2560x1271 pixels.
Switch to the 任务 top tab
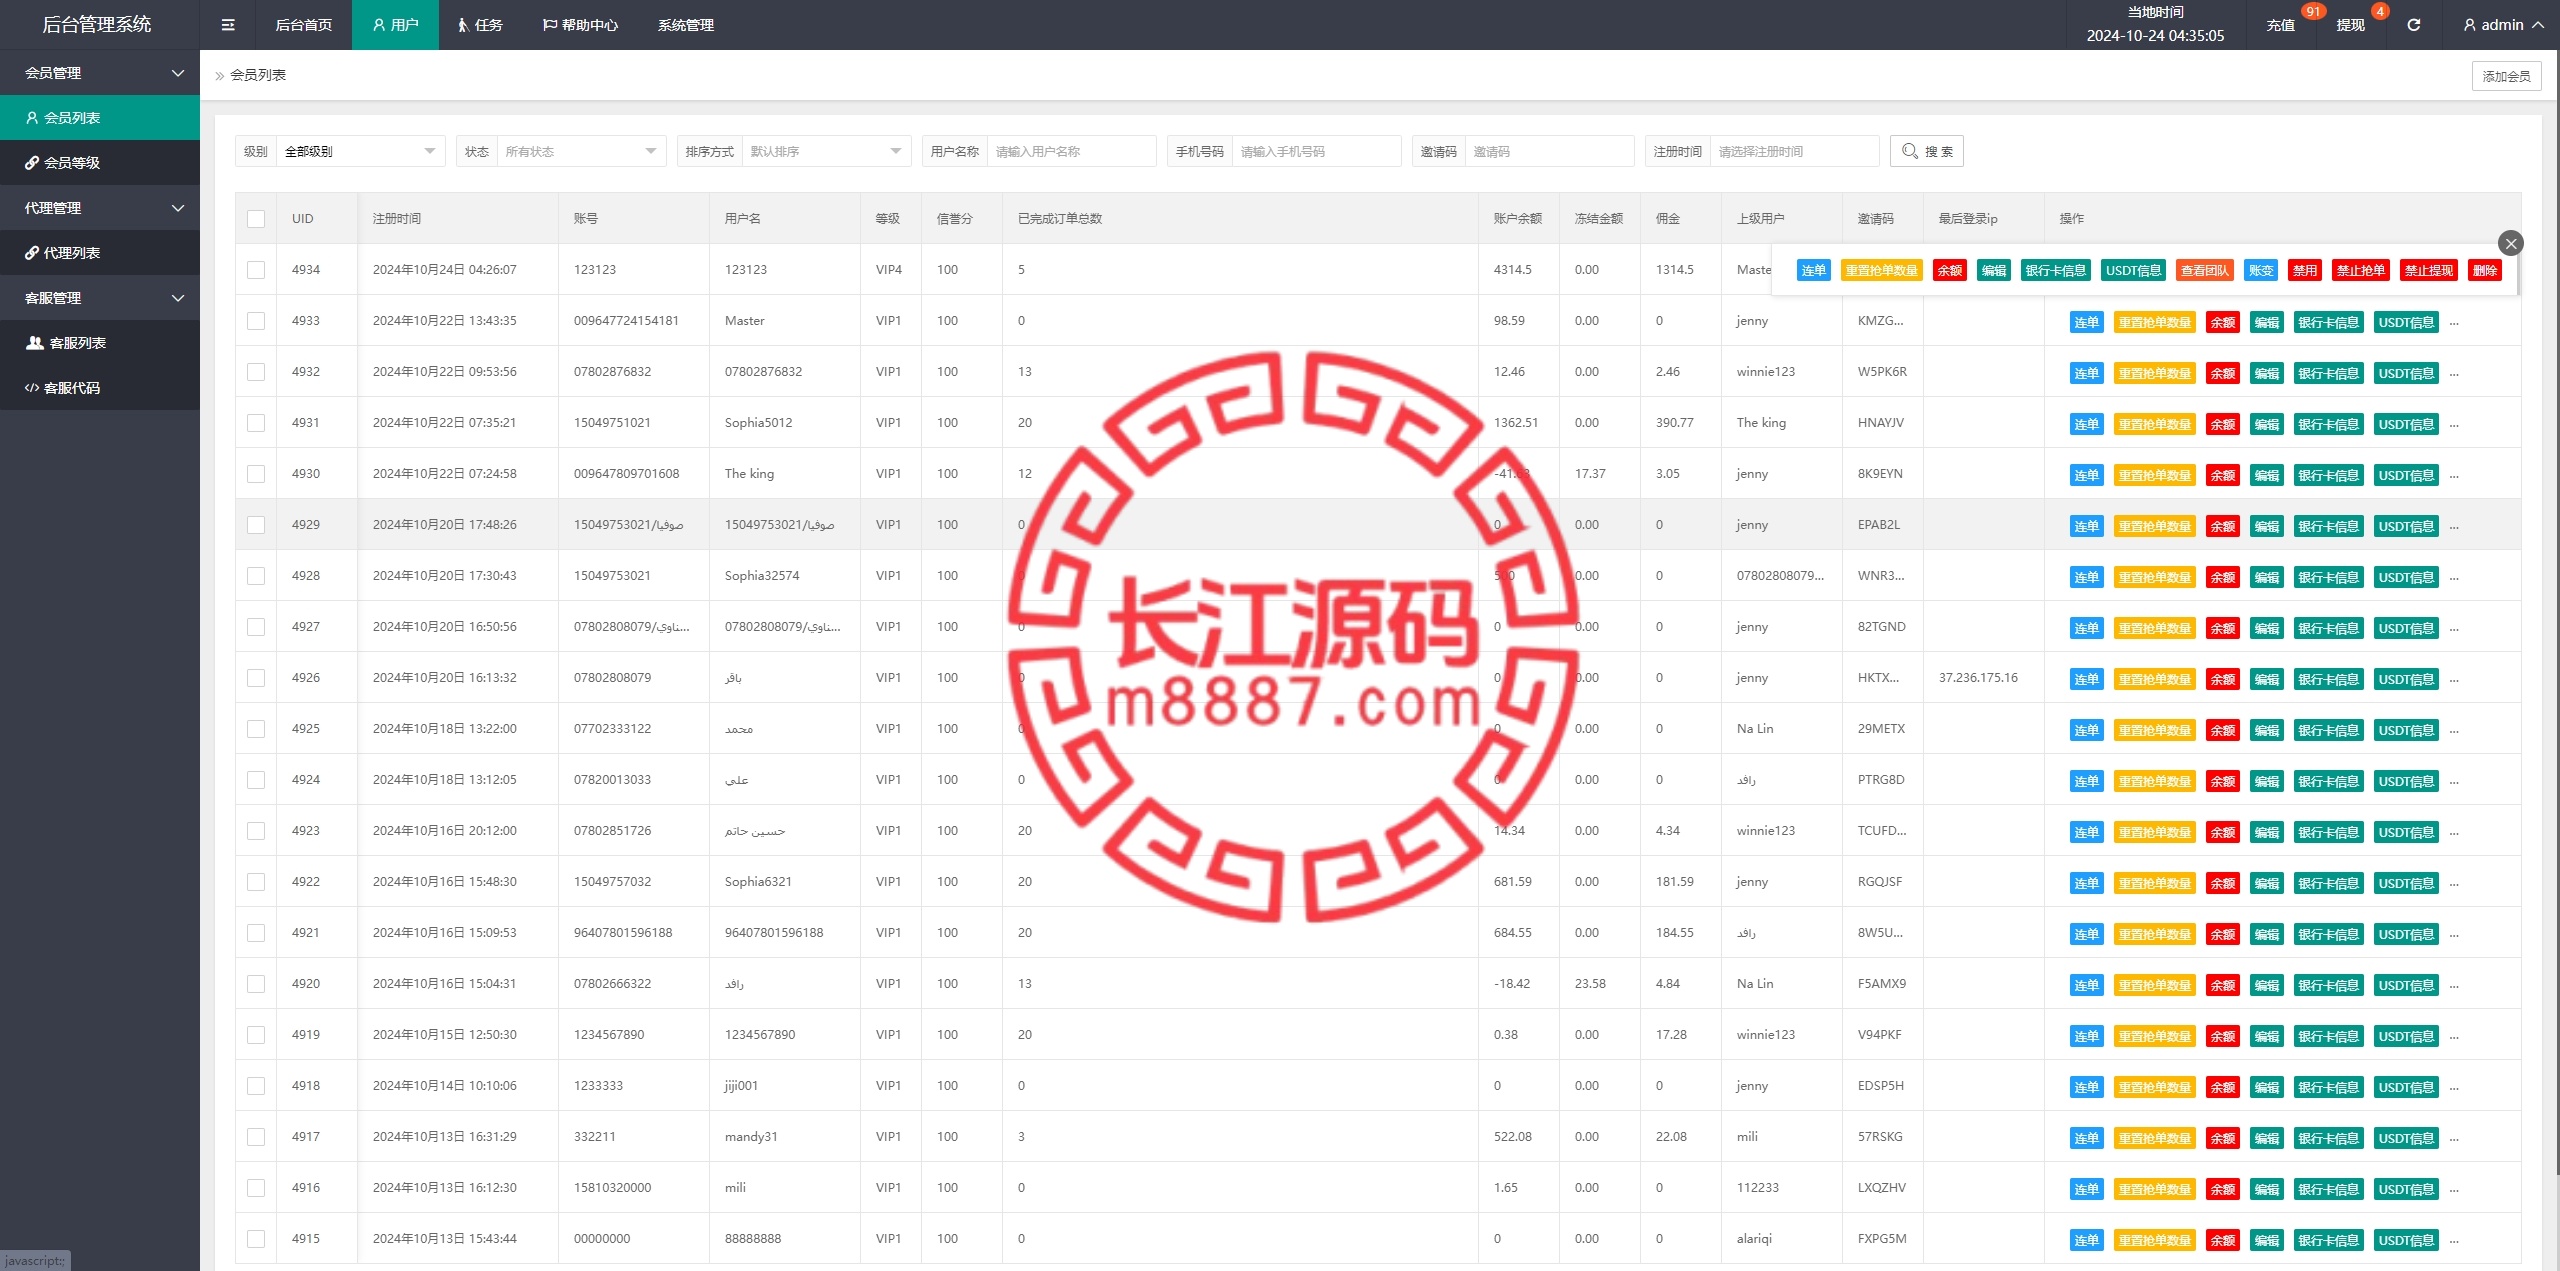click(480, 25)
